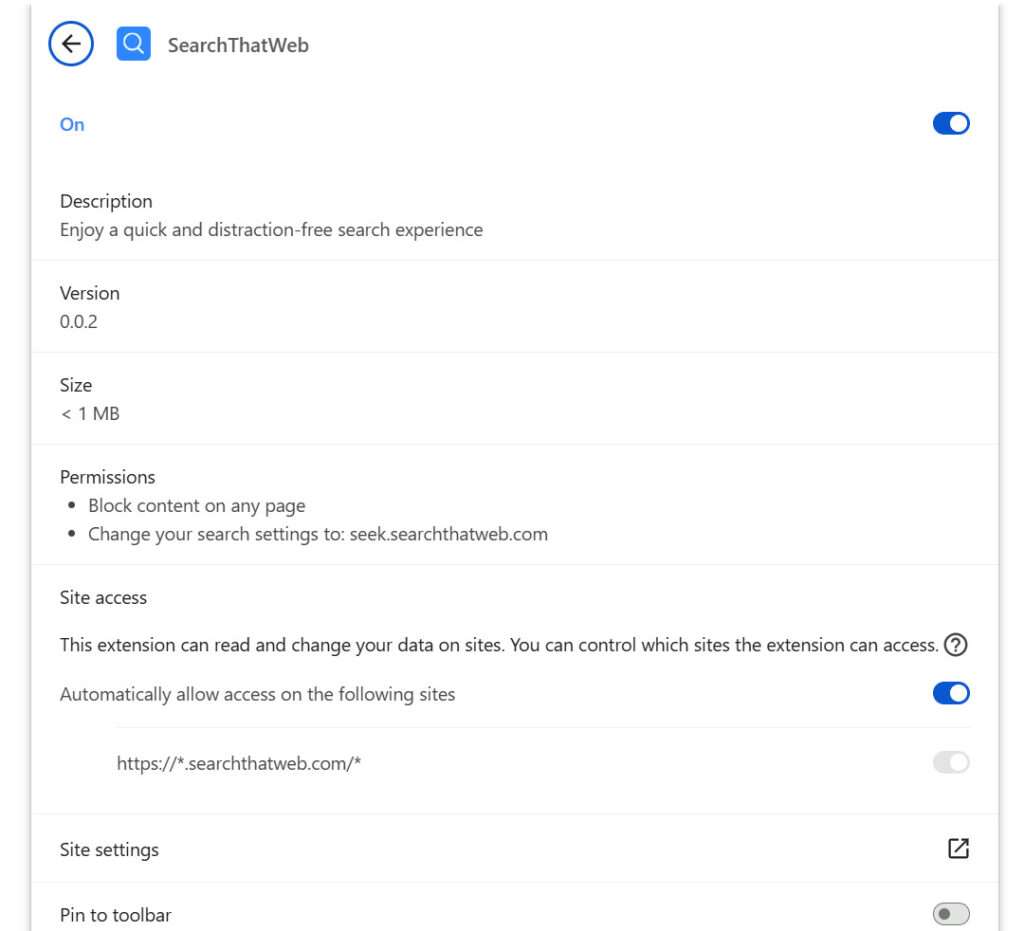The image size is (1024, 931).
Task: Click the Site settings external link icon
Action: [957, 847]
